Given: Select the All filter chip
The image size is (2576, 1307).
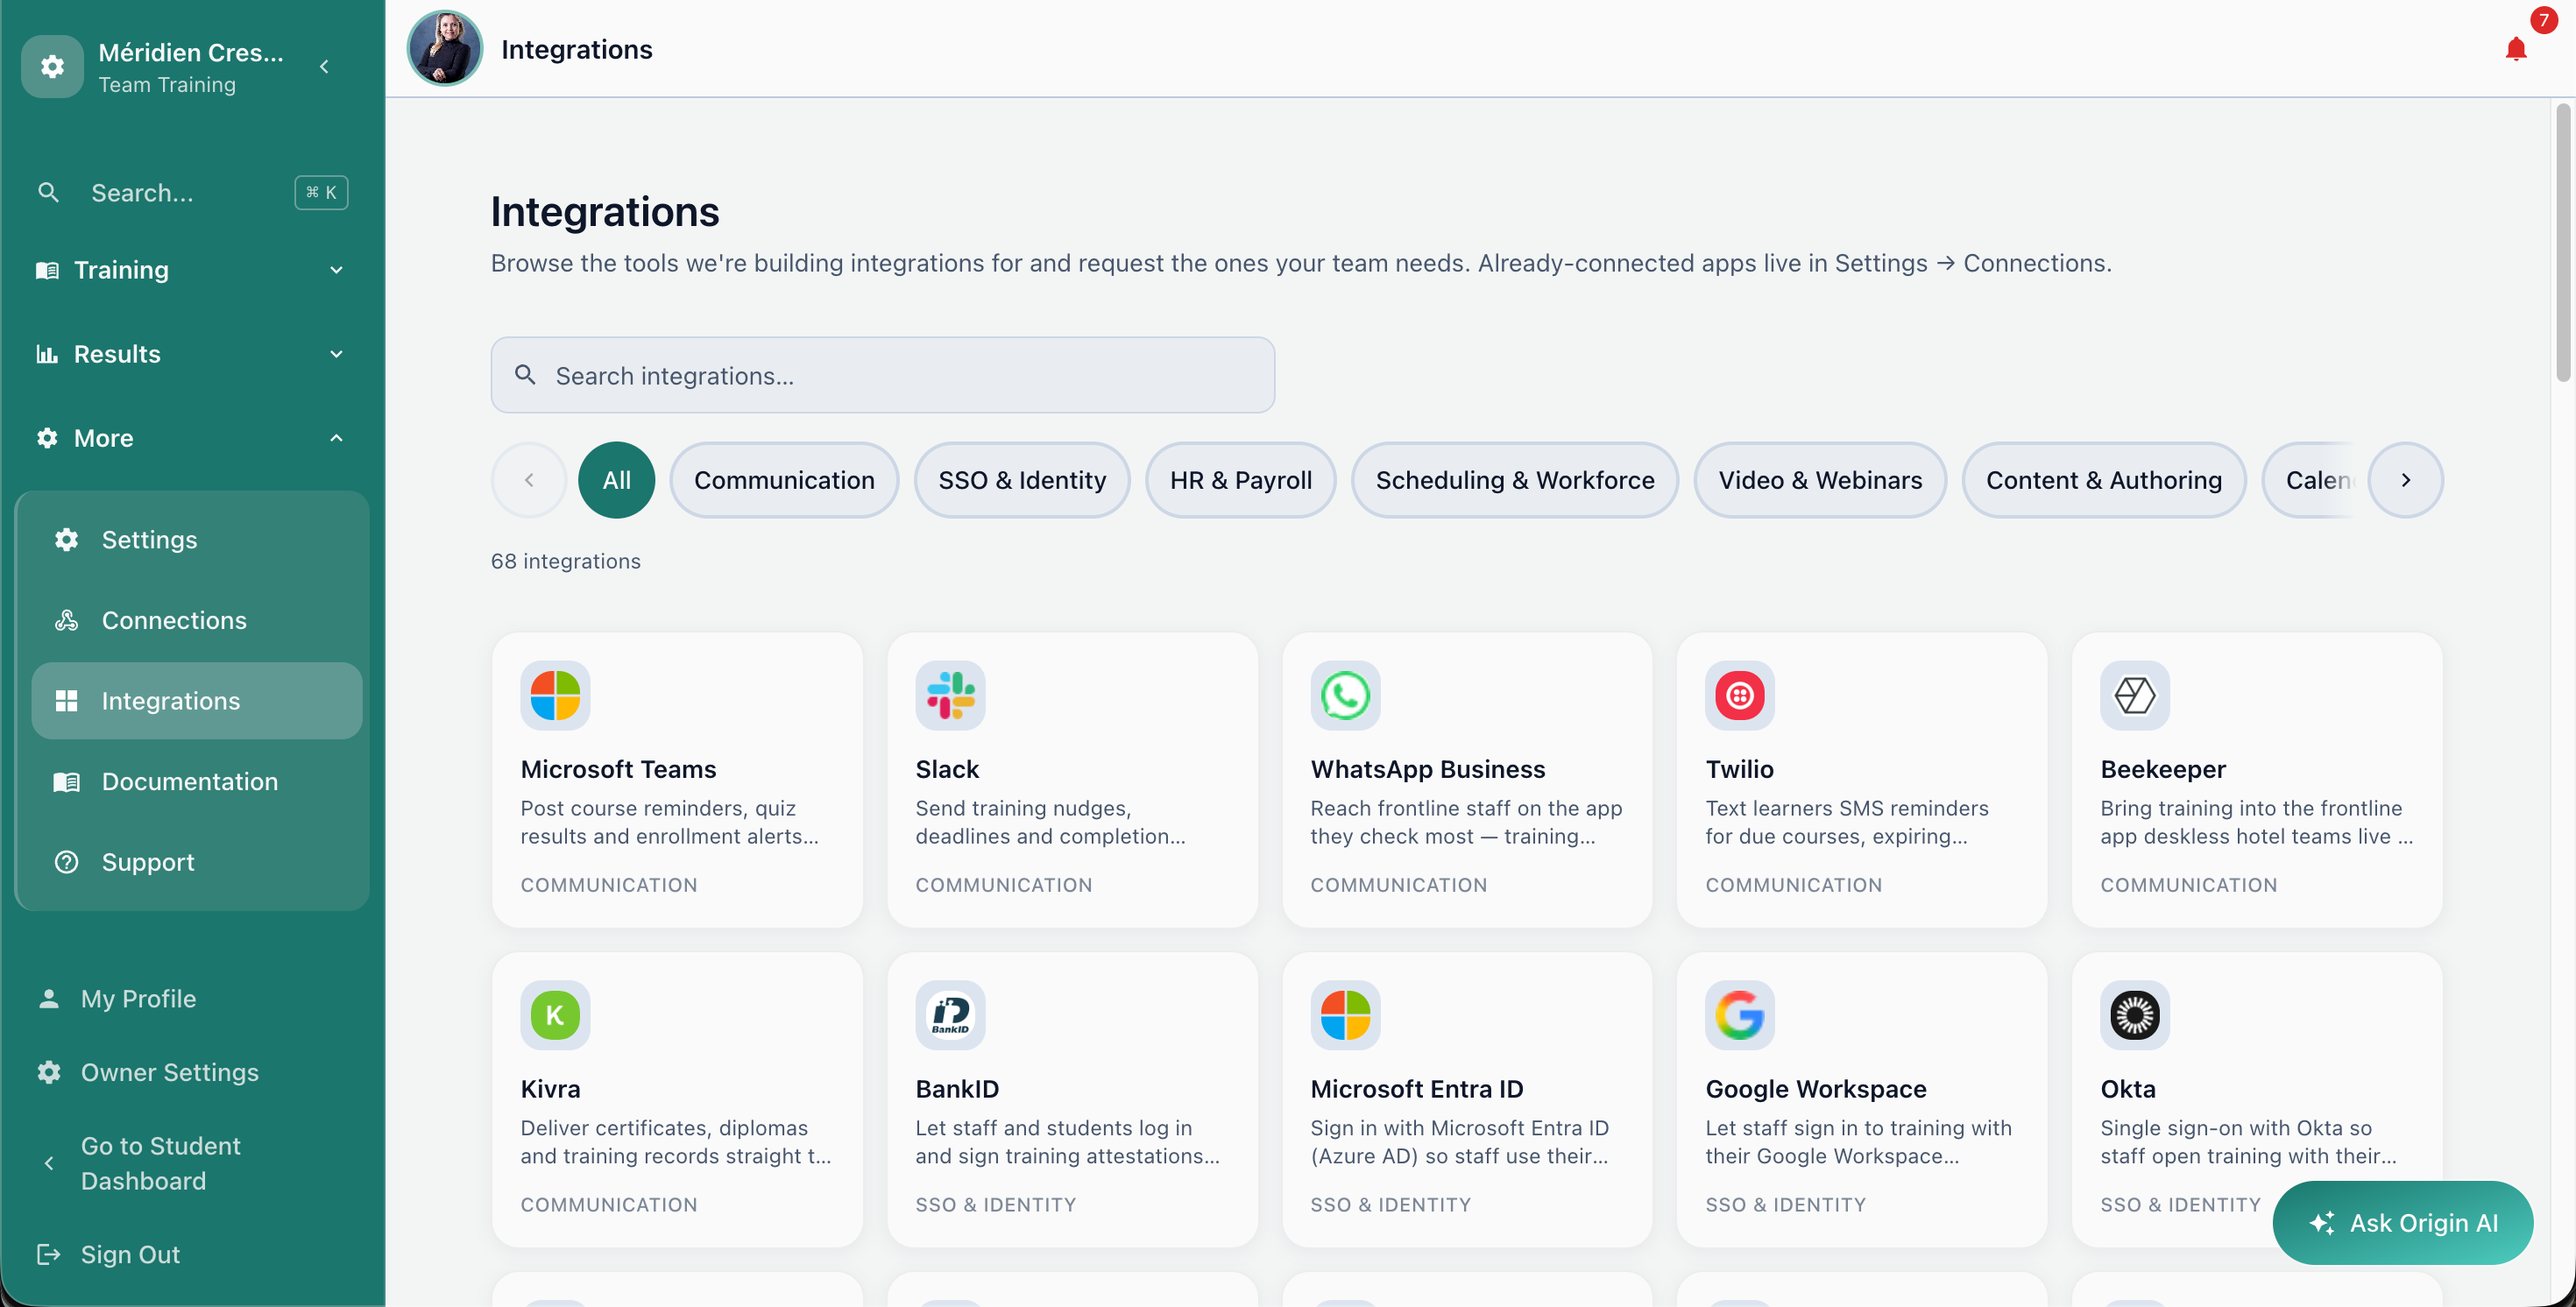Looking at the screenshot, I should (x=616, y=480).
